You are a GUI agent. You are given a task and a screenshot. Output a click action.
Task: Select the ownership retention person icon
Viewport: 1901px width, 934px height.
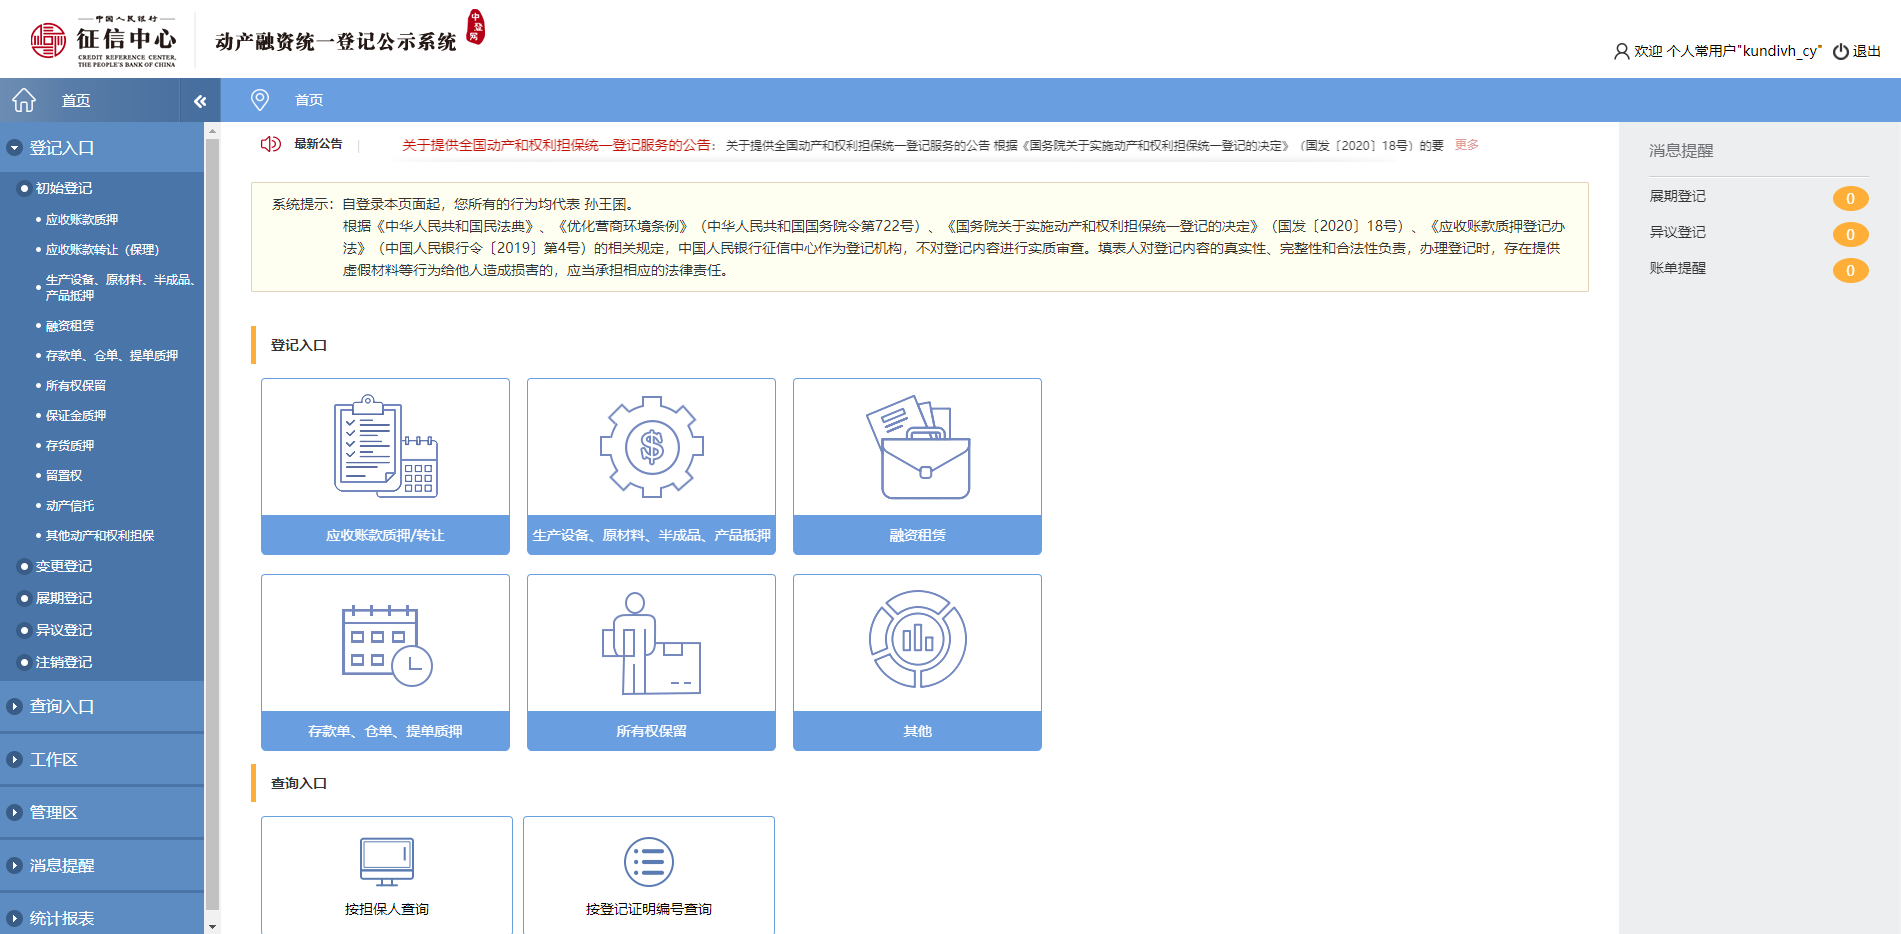pyautogui.click(x=651, y=643)
